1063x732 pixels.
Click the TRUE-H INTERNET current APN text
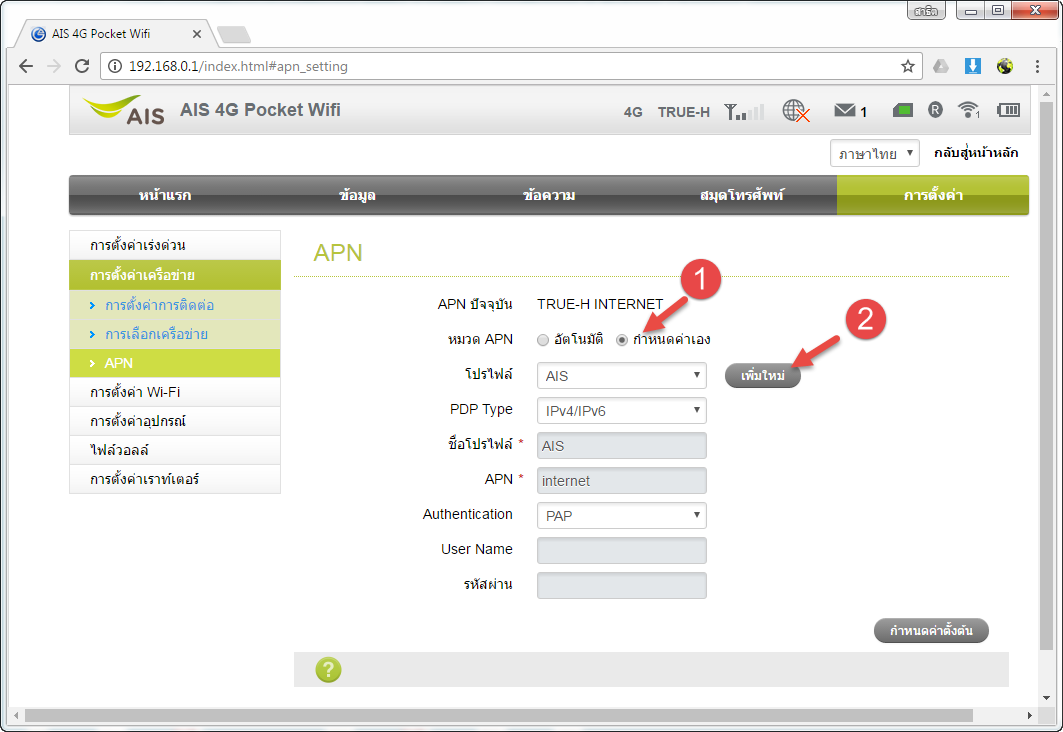pyautogui.click(x=600, y=304)
